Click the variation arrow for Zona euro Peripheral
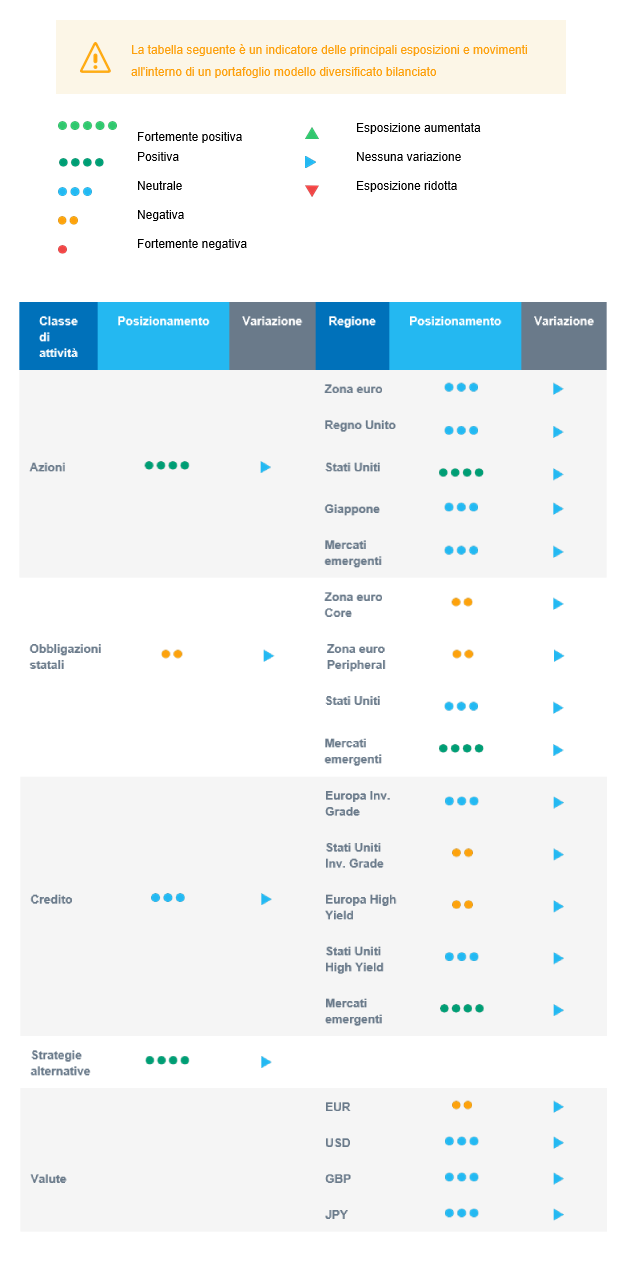The image size is (636, 1285). tap(558, 656)
